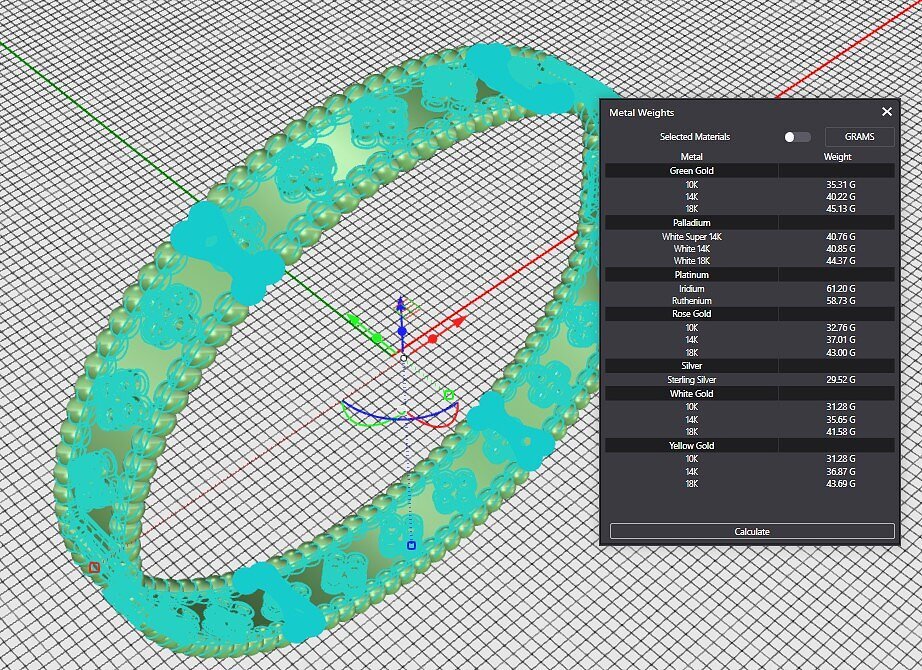This screenshot has width=922, height=670.
Task: Select the Iridium platinum row
Action: click(691, 289)
